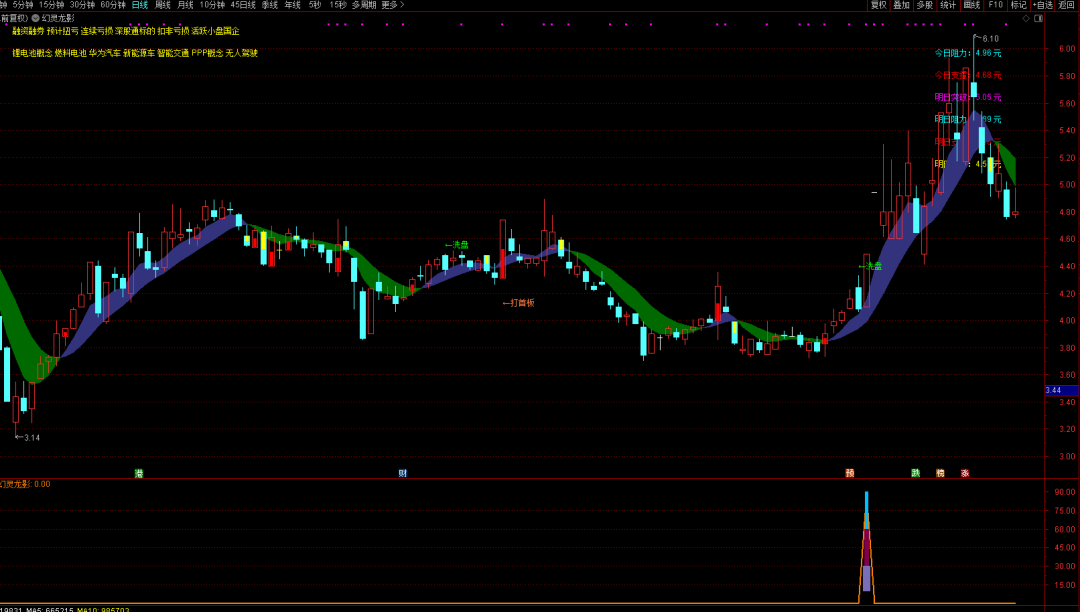Toggle the side panel rectangle icon
The width and height of the screenshot is (1080, 612).
(x=1038, y=18)
